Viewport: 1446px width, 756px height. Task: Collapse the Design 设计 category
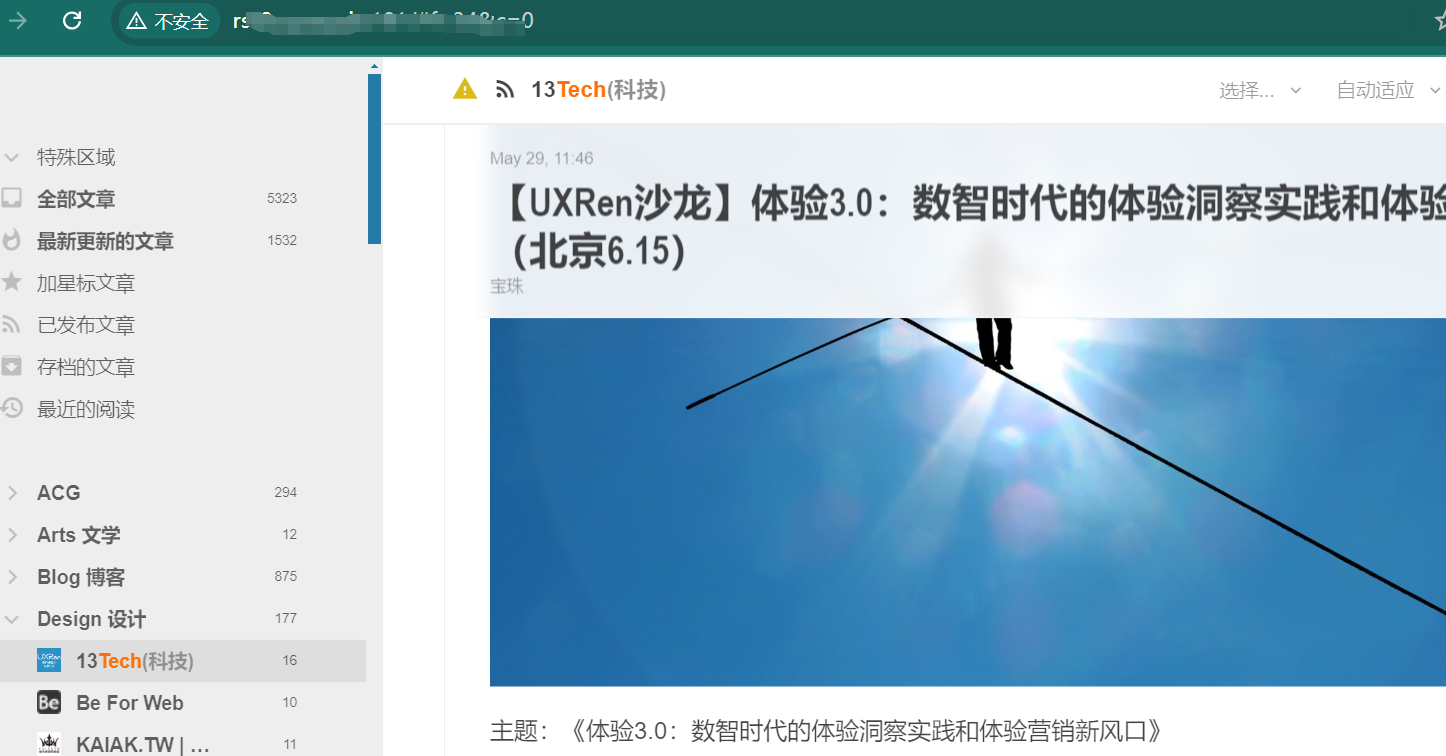pyautogui.click(x=12, y=619)
